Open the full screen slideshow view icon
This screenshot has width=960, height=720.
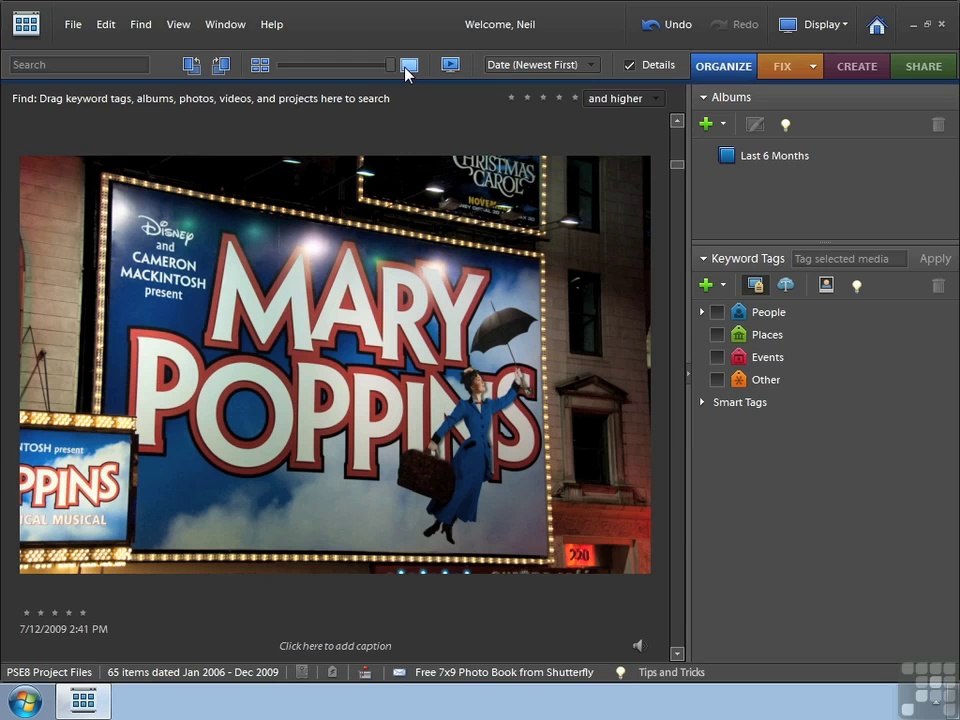451,64
